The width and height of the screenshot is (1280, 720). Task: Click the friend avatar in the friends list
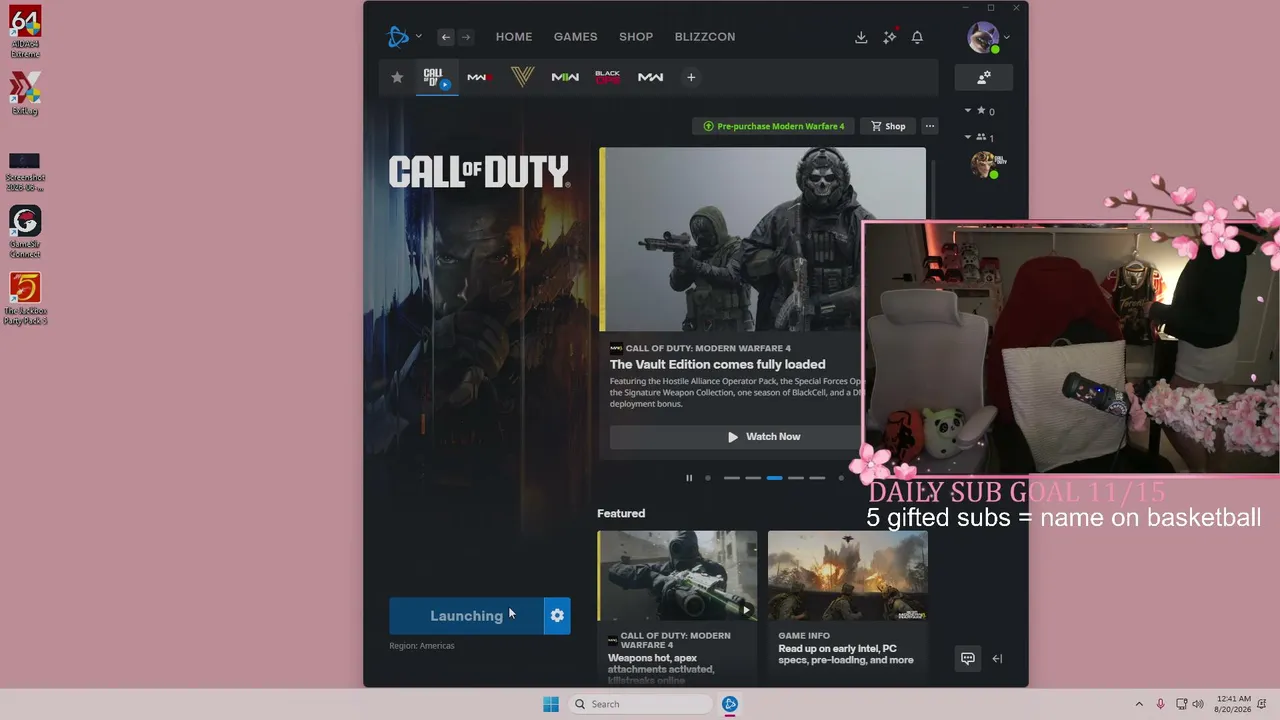pyautogui.click(x=986, y=164)
